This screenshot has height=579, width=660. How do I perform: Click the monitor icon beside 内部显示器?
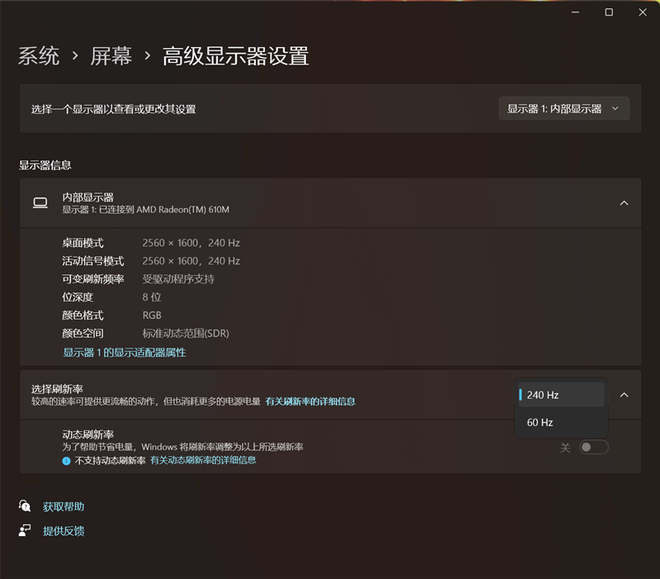pos(40,202)
